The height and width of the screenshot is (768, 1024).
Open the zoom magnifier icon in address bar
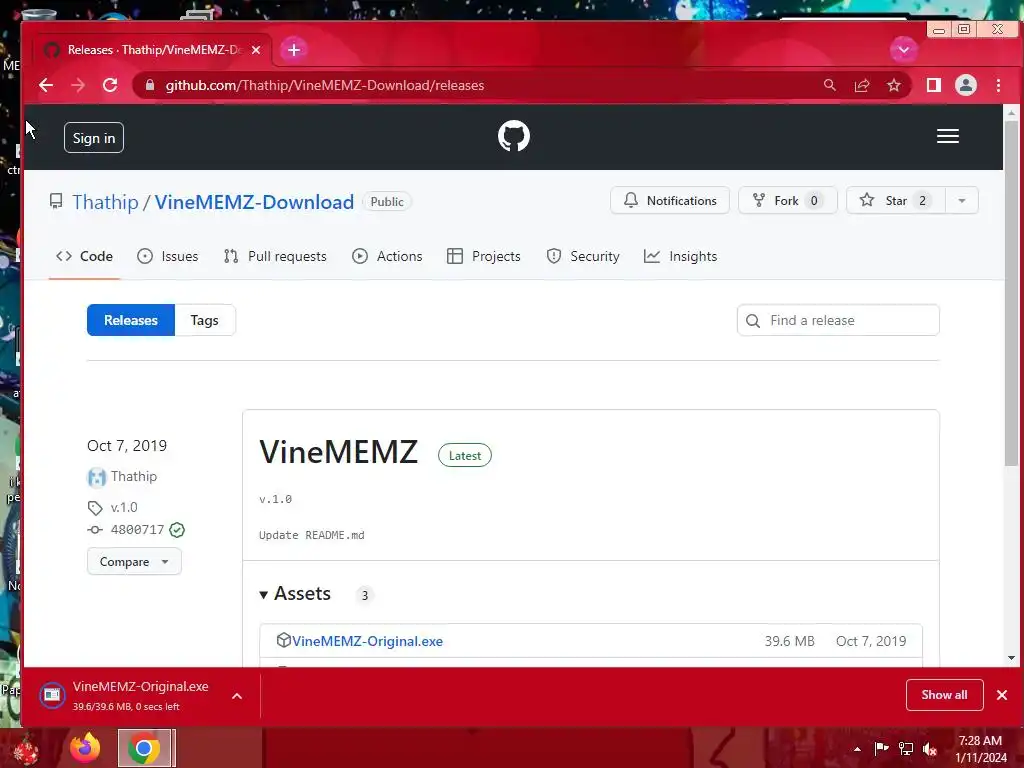[x=829, y=85]
